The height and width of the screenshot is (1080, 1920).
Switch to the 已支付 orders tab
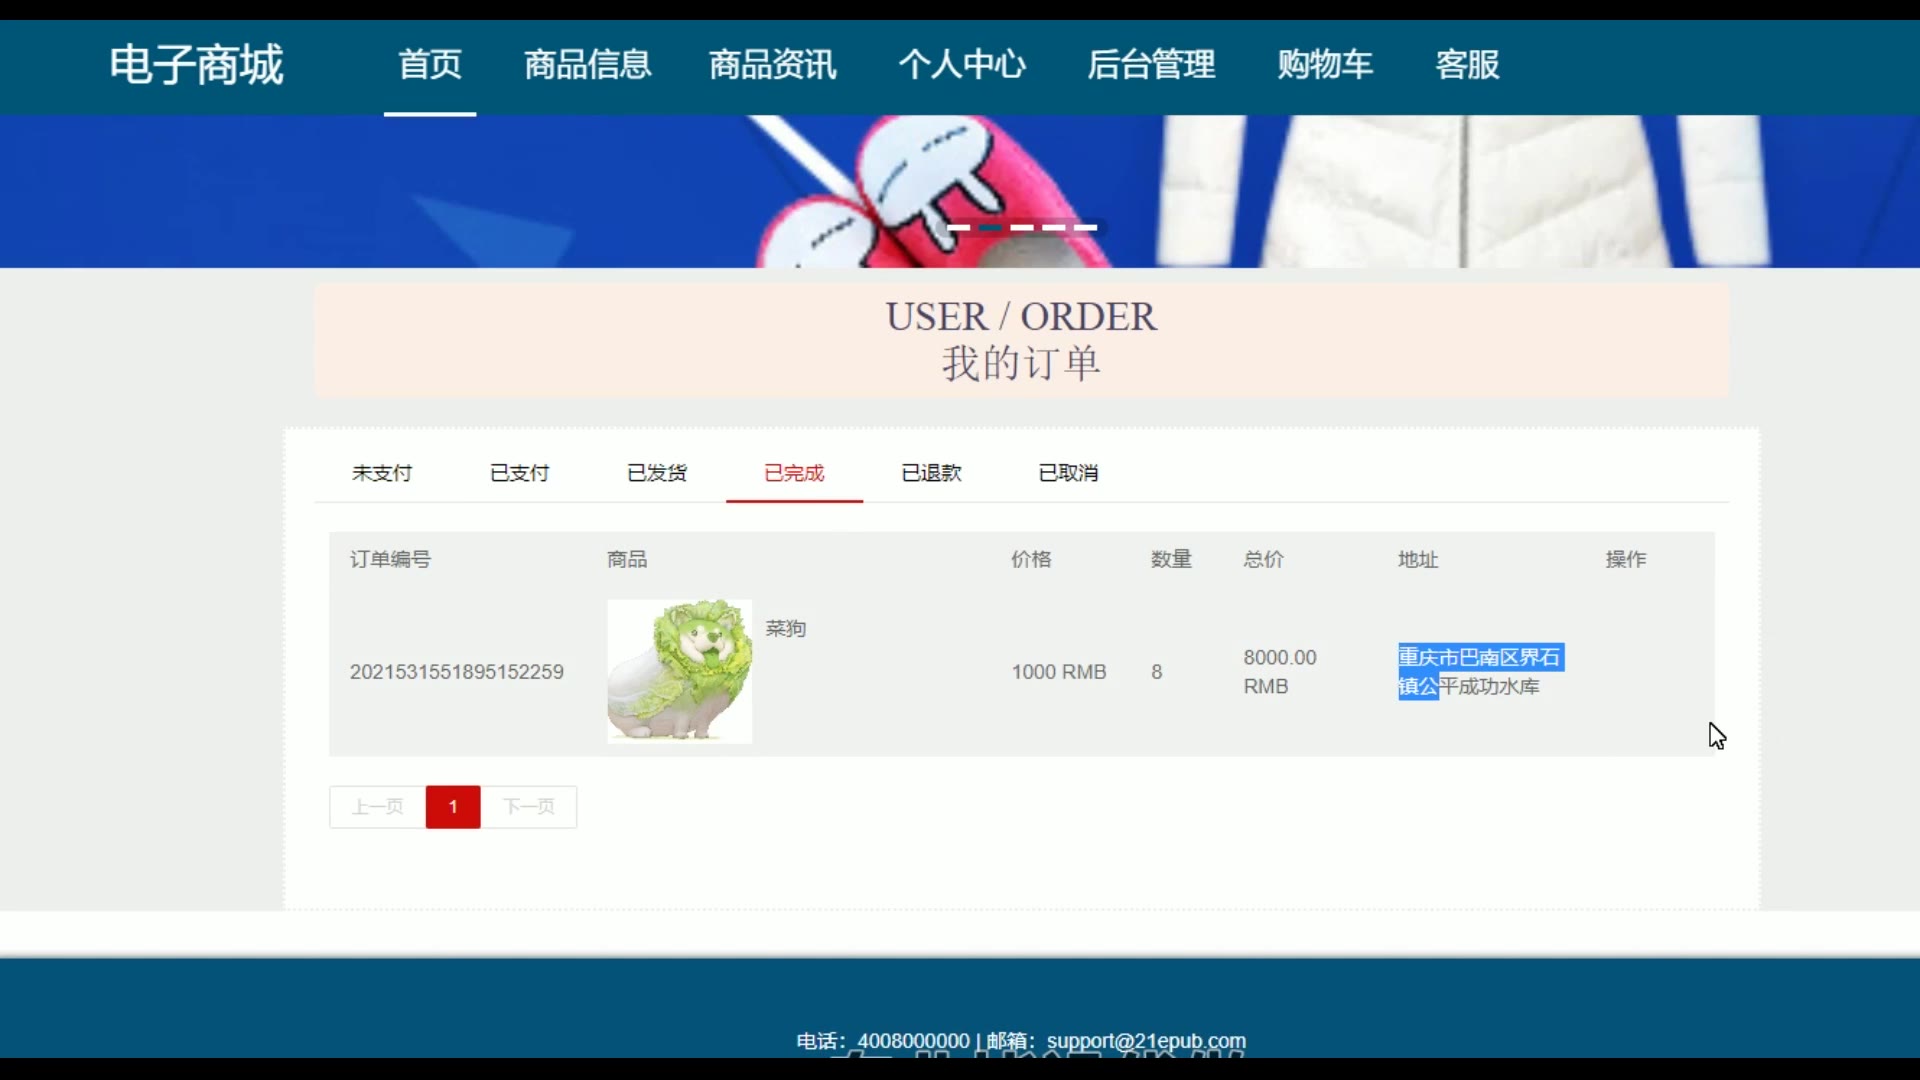point(520,473)
